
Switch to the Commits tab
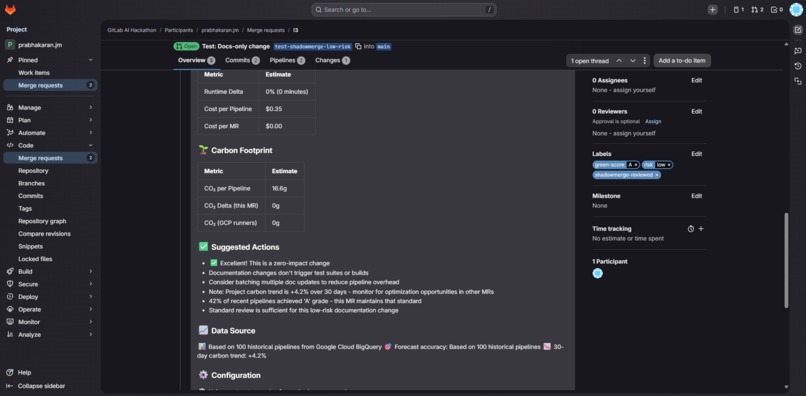(242, 60)
